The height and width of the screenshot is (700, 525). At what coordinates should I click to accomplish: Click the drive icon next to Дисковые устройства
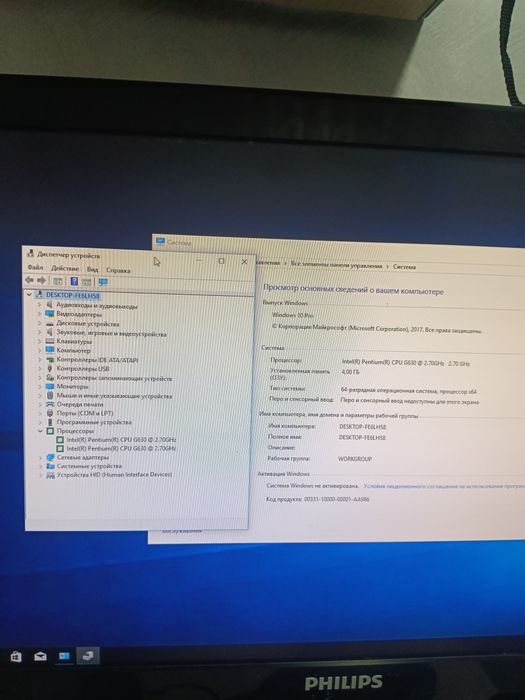point(49,323)
